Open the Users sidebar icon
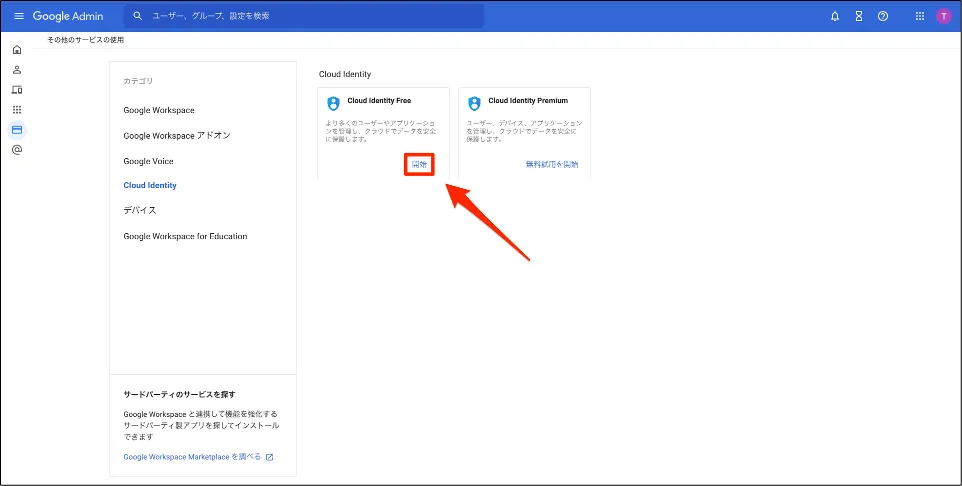 click(17, 70)
